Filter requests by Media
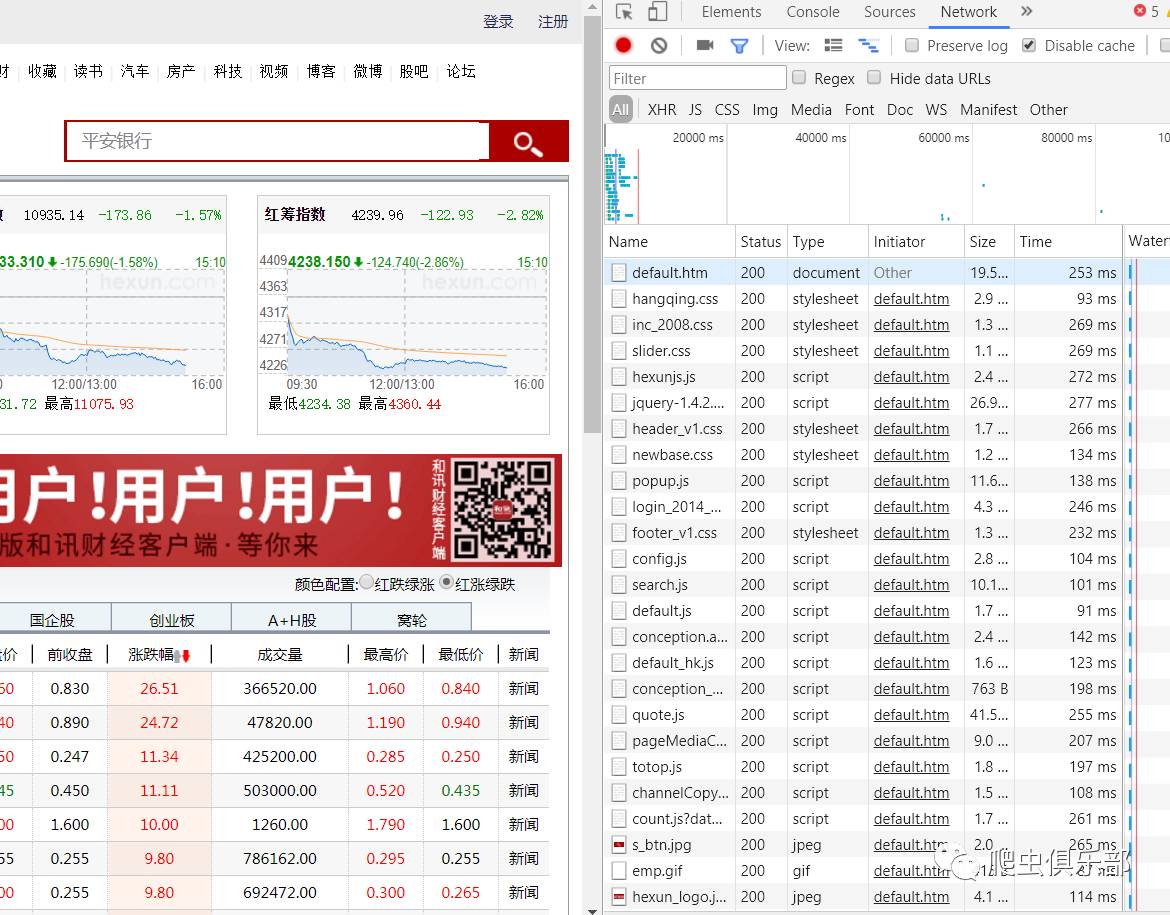Image resolution: width=1170 pixels, height=915 pixels. coord(811,110)
